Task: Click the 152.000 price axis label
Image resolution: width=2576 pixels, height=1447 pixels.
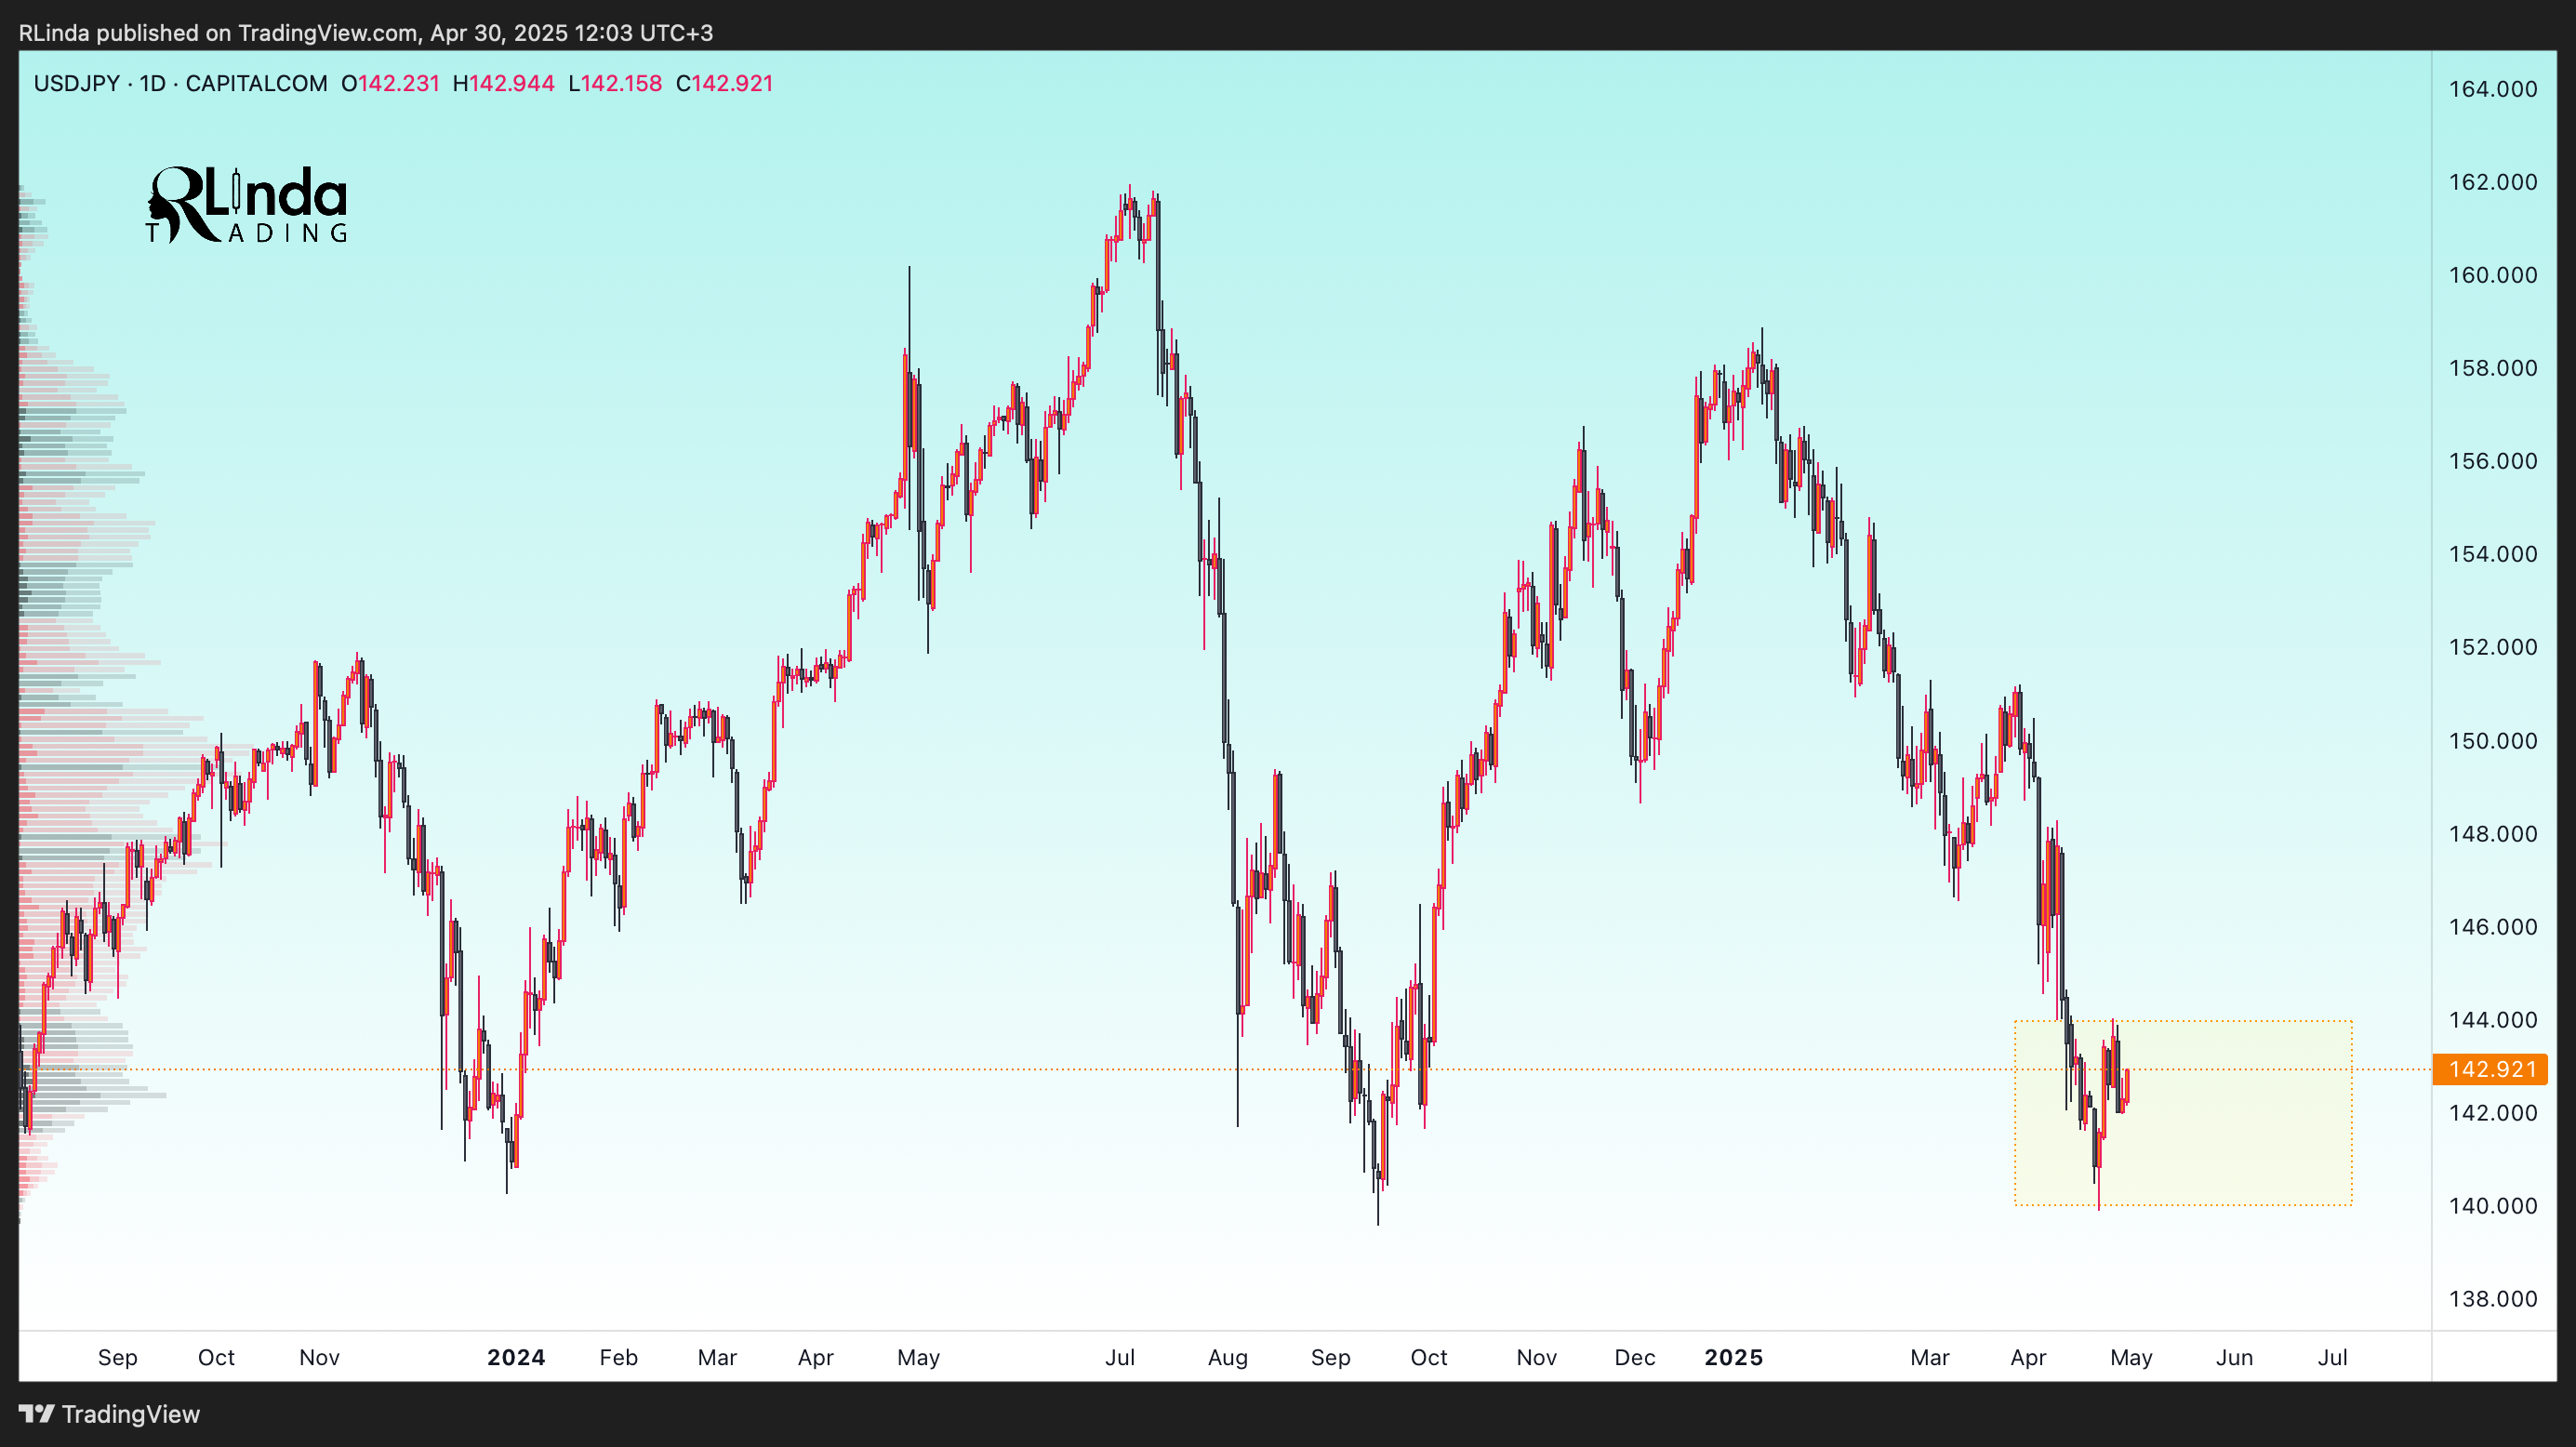Action: click(2492, 647)
